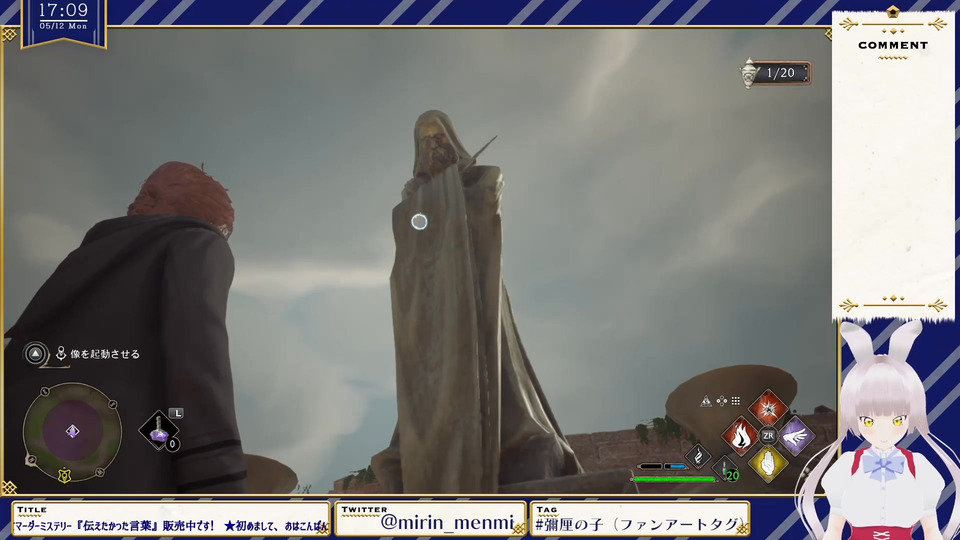This screenshot has height=540, width=960.
Task: Click the purple potion tool slot
Action: (x=159, y=430)
